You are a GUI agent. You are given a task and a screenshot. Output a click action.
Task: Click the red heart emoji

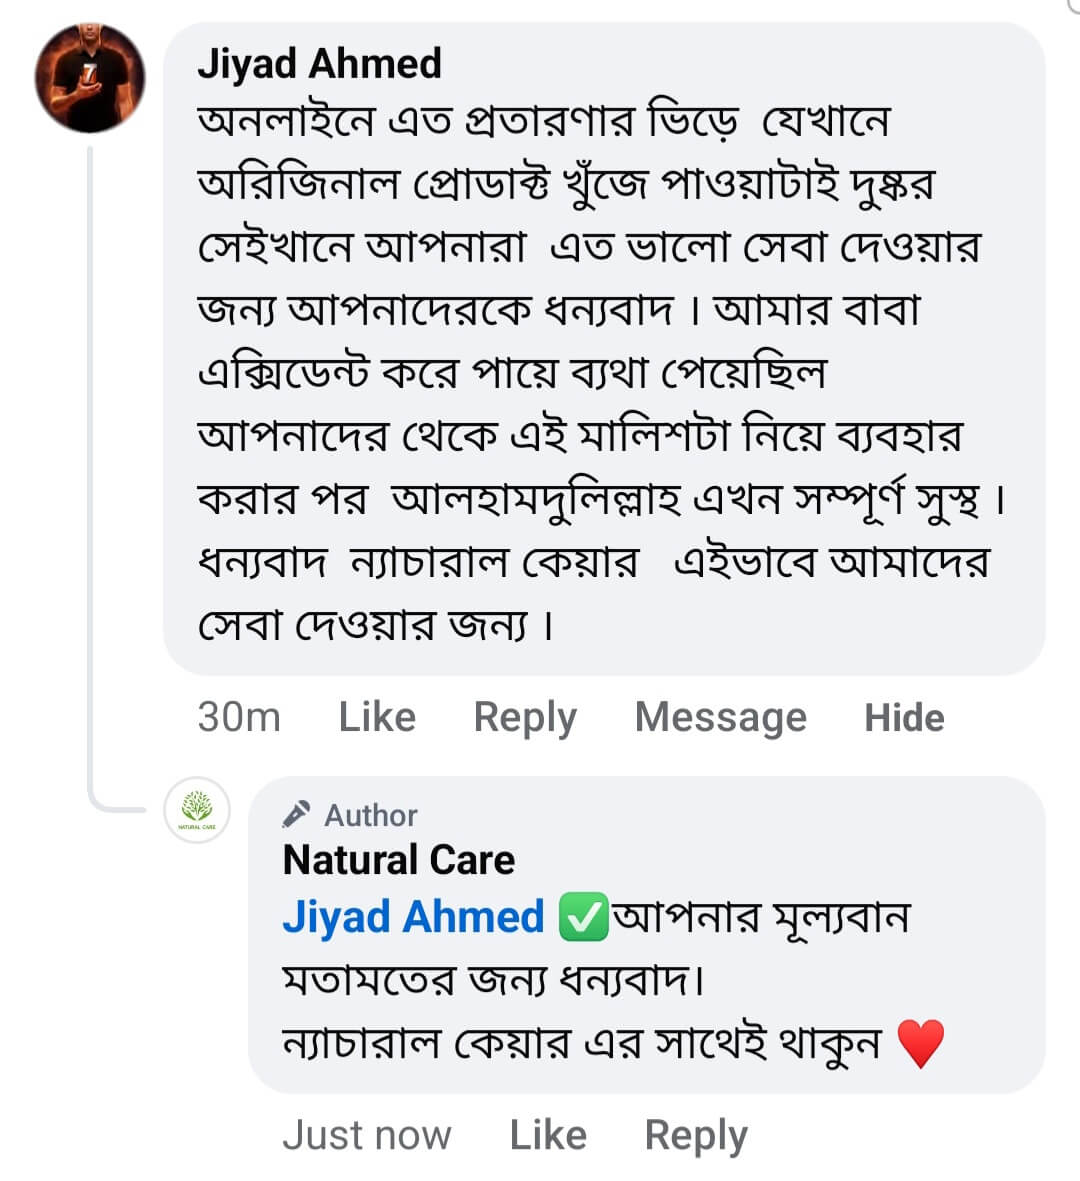[920, 1045]
